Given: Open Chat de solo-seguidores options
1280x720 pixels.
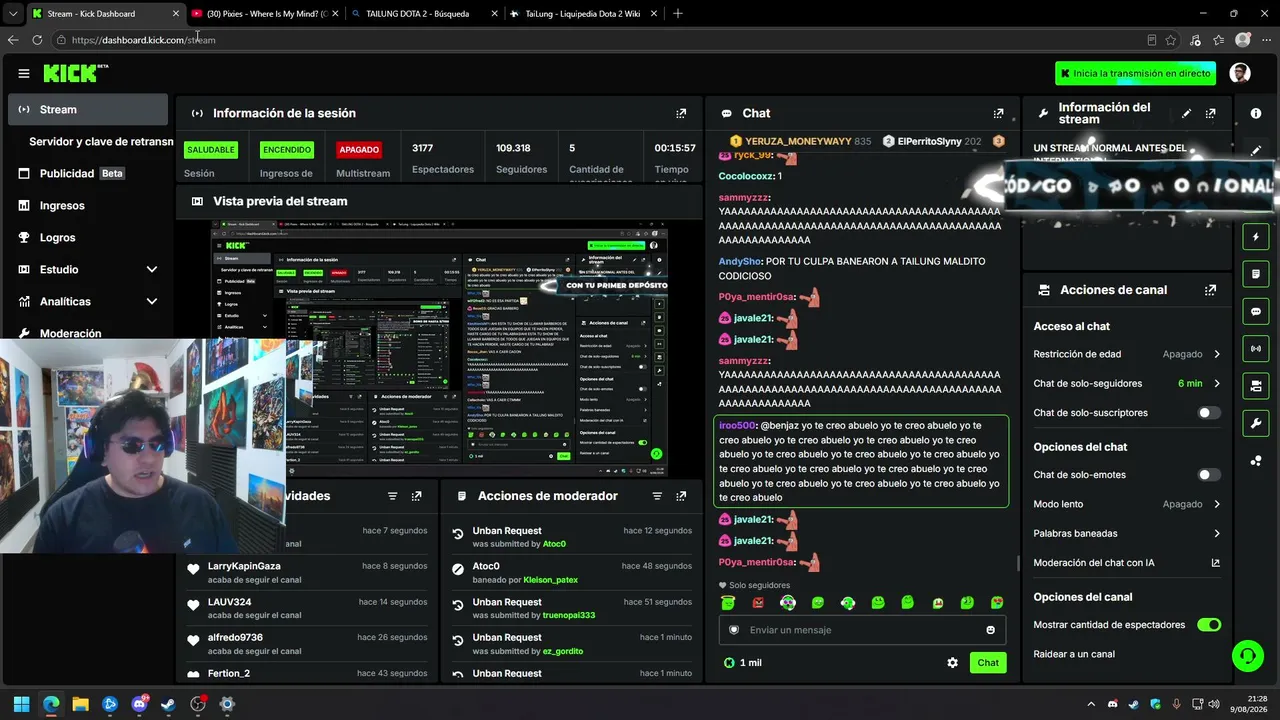Looking at the screenshot, I should (x=1127, y=383).
